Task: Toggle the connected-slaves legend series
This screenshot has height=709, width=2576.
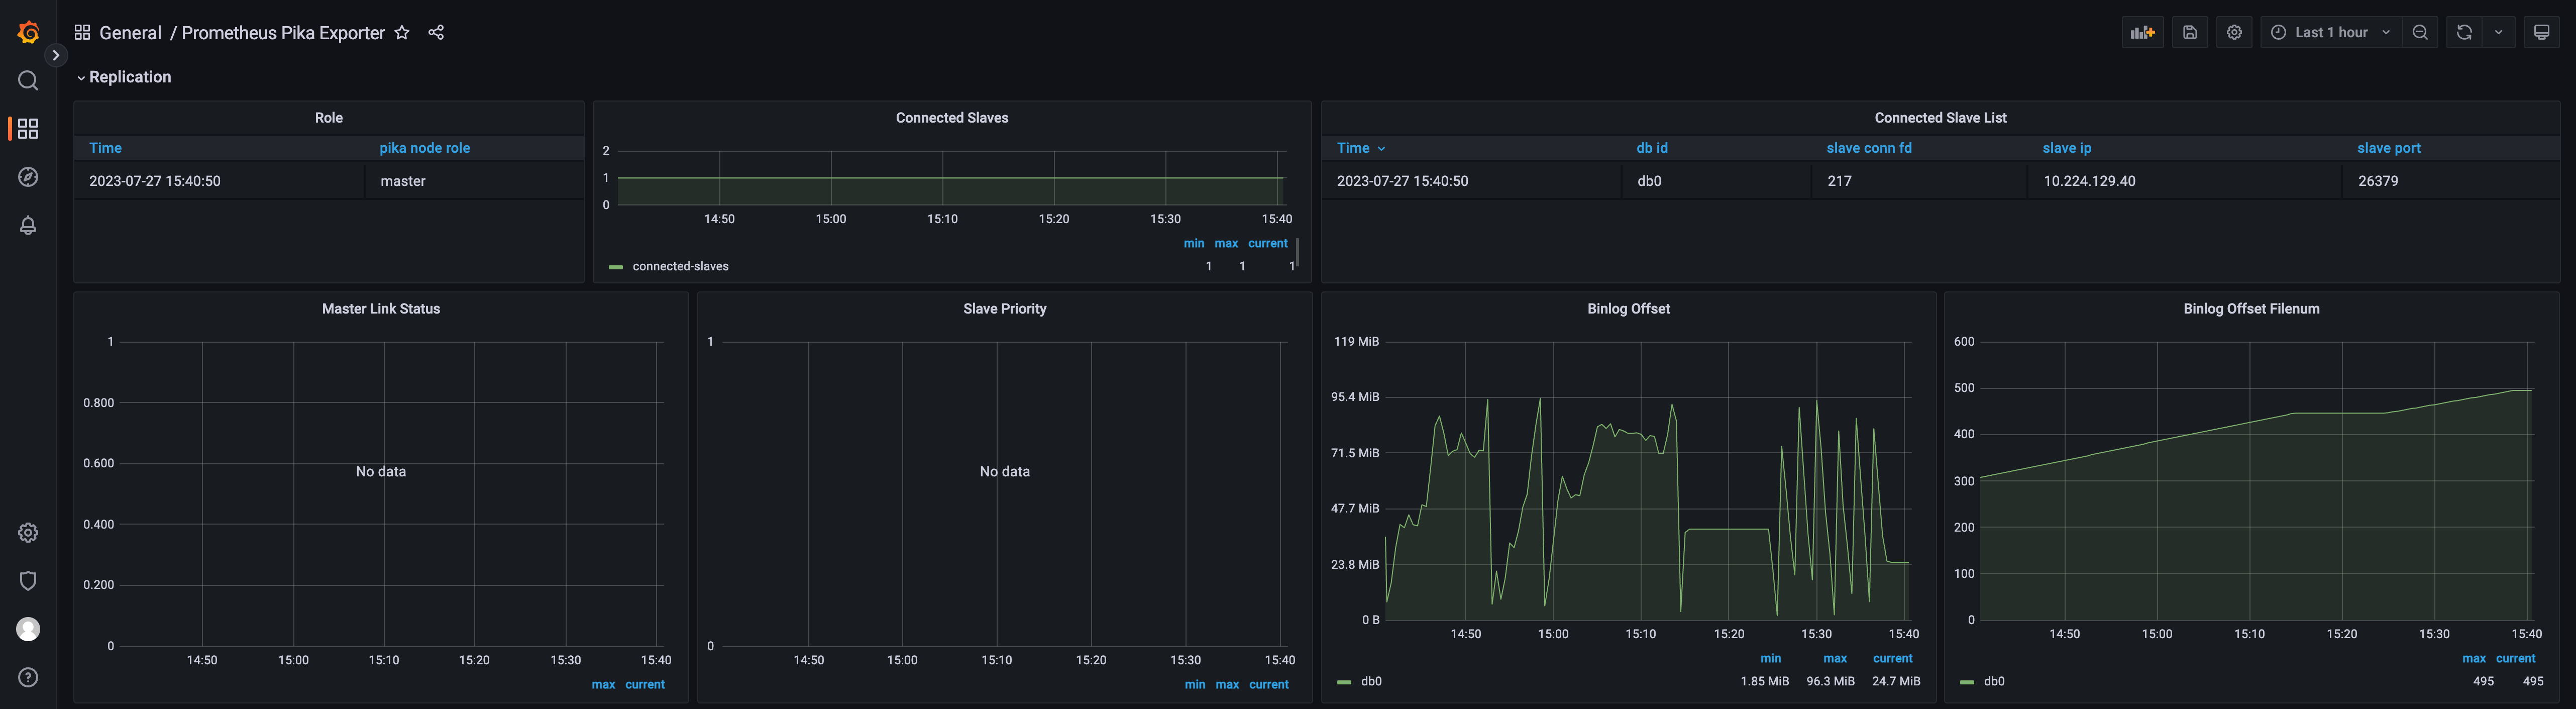Action: pos(681,267)
